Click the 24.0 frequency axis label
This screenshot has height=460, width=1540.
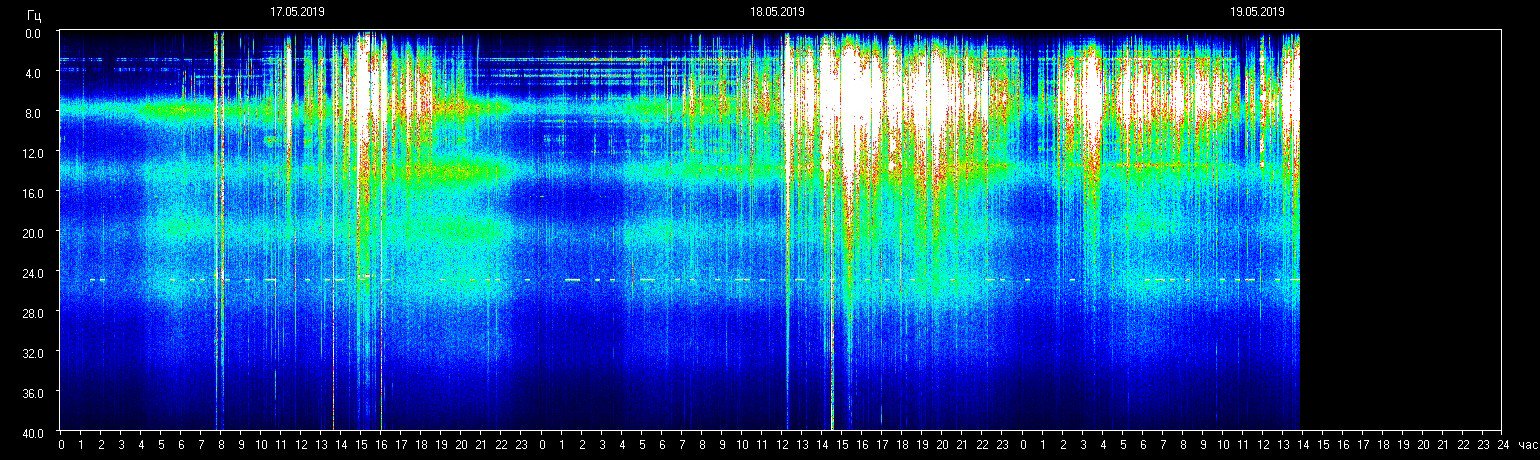click(x=31, y=272)
